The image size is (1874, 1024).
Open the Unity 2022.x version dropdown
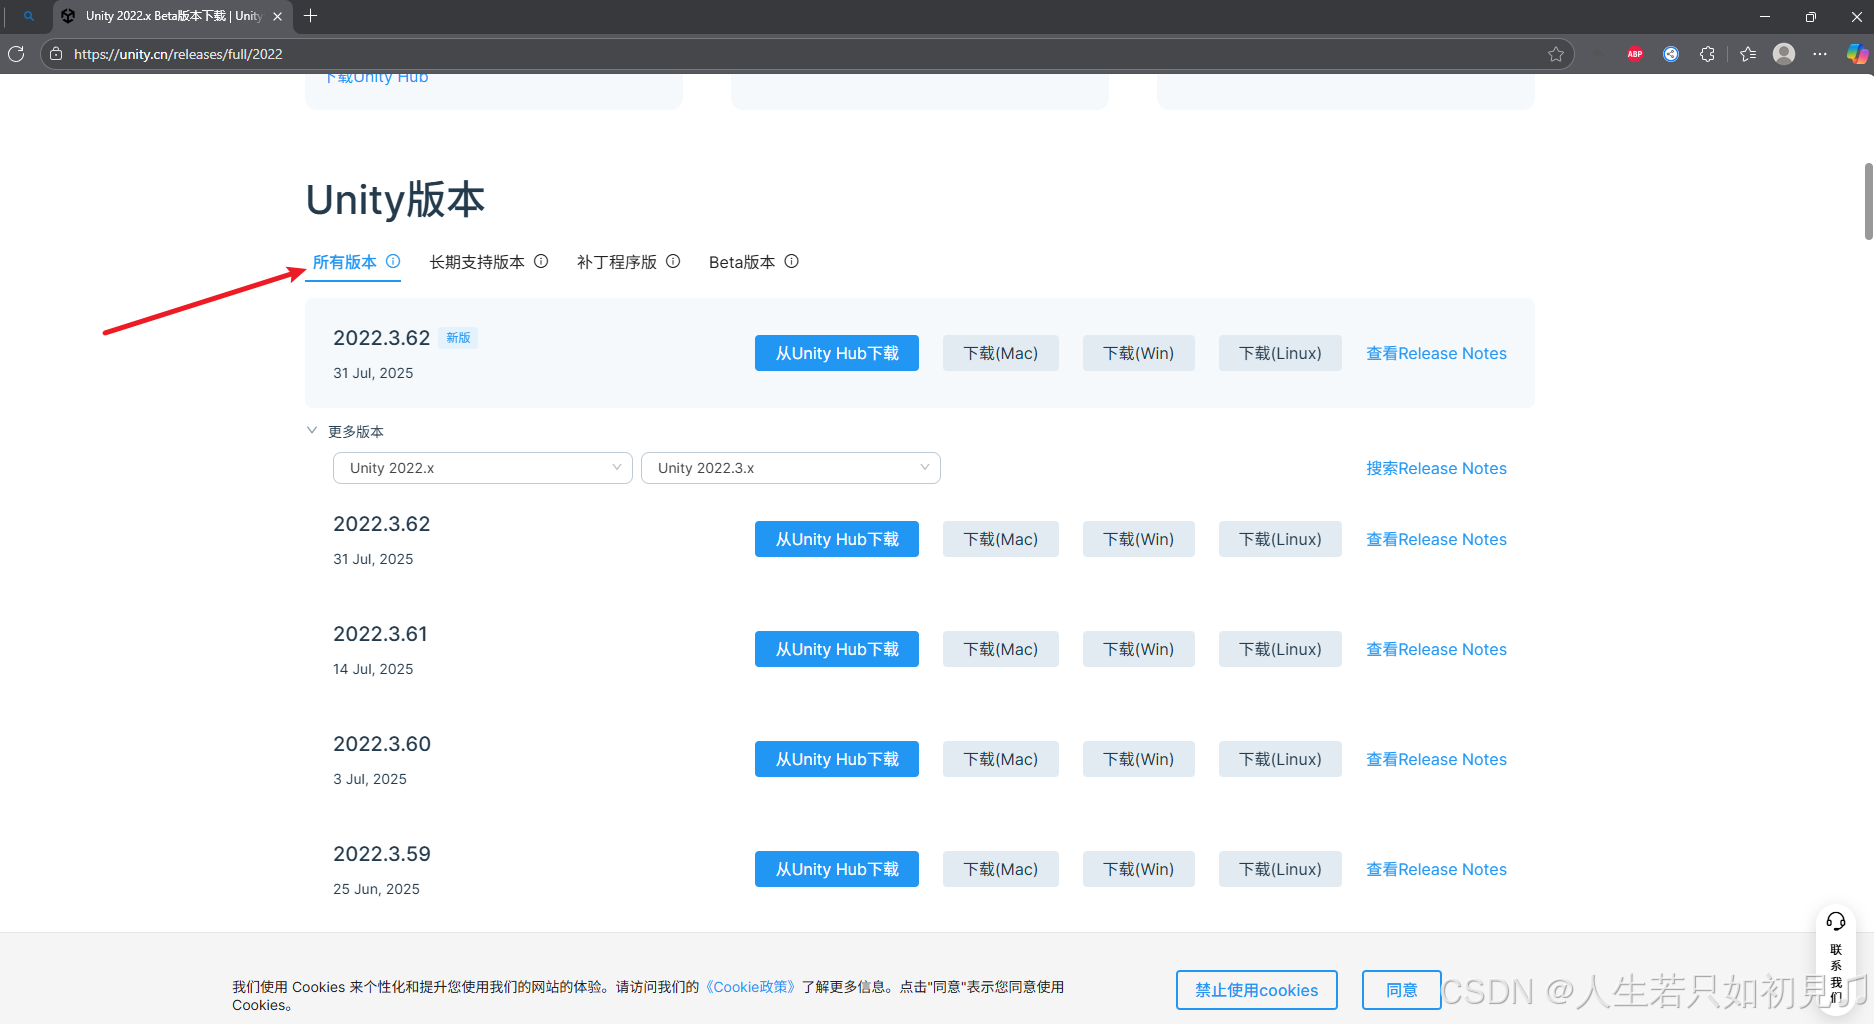click(483, 468)
